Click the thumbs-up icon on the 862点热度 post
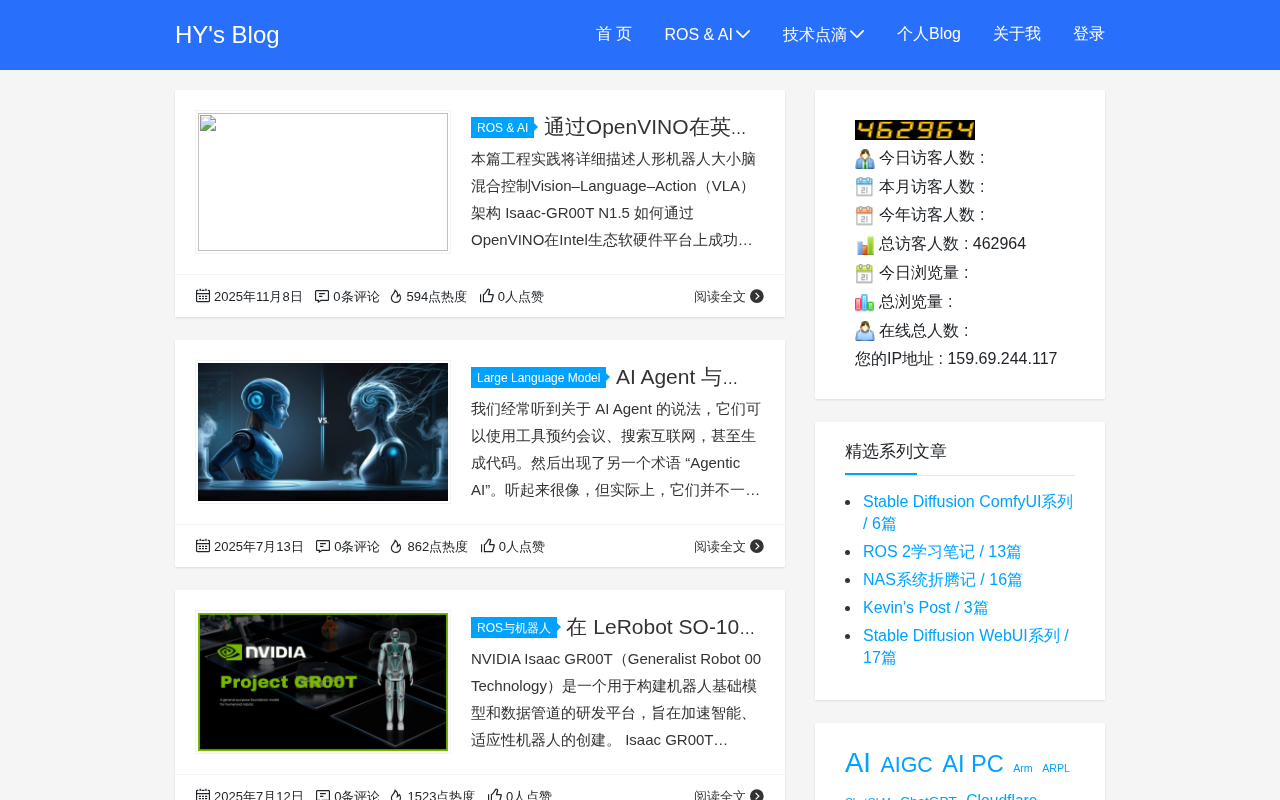The height and width of the screenshot is (800, 1280). (x=488, y=546)
